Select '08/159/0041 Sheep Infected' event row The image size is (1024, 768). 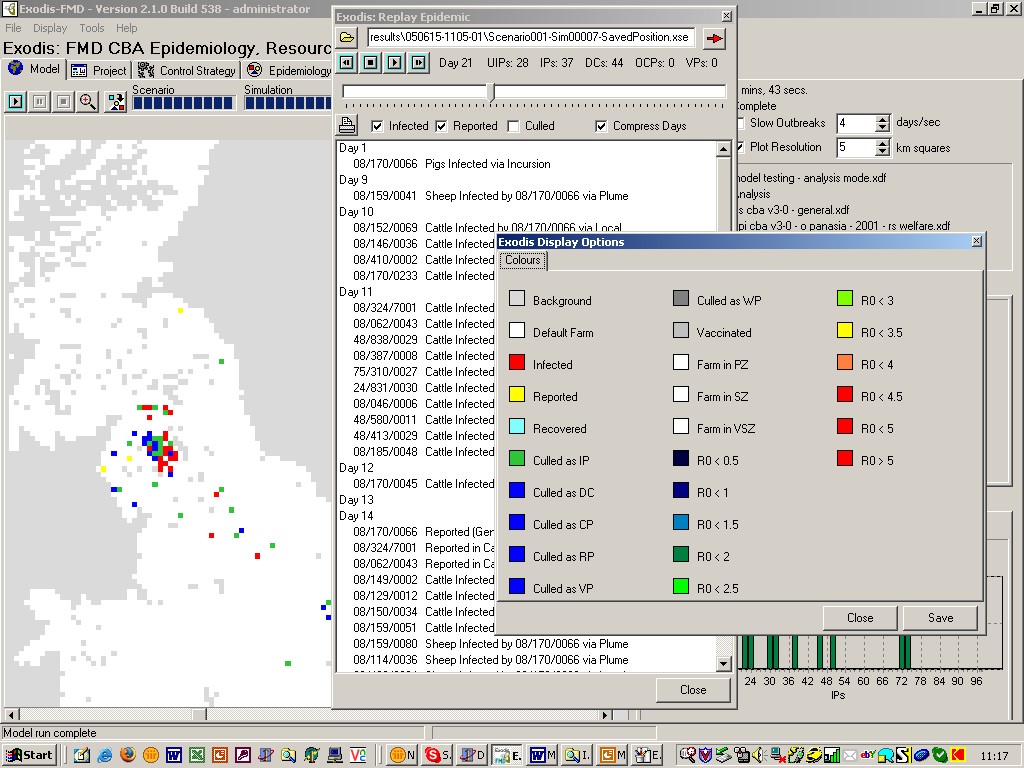pyautogui.click(x=491, y=196)
